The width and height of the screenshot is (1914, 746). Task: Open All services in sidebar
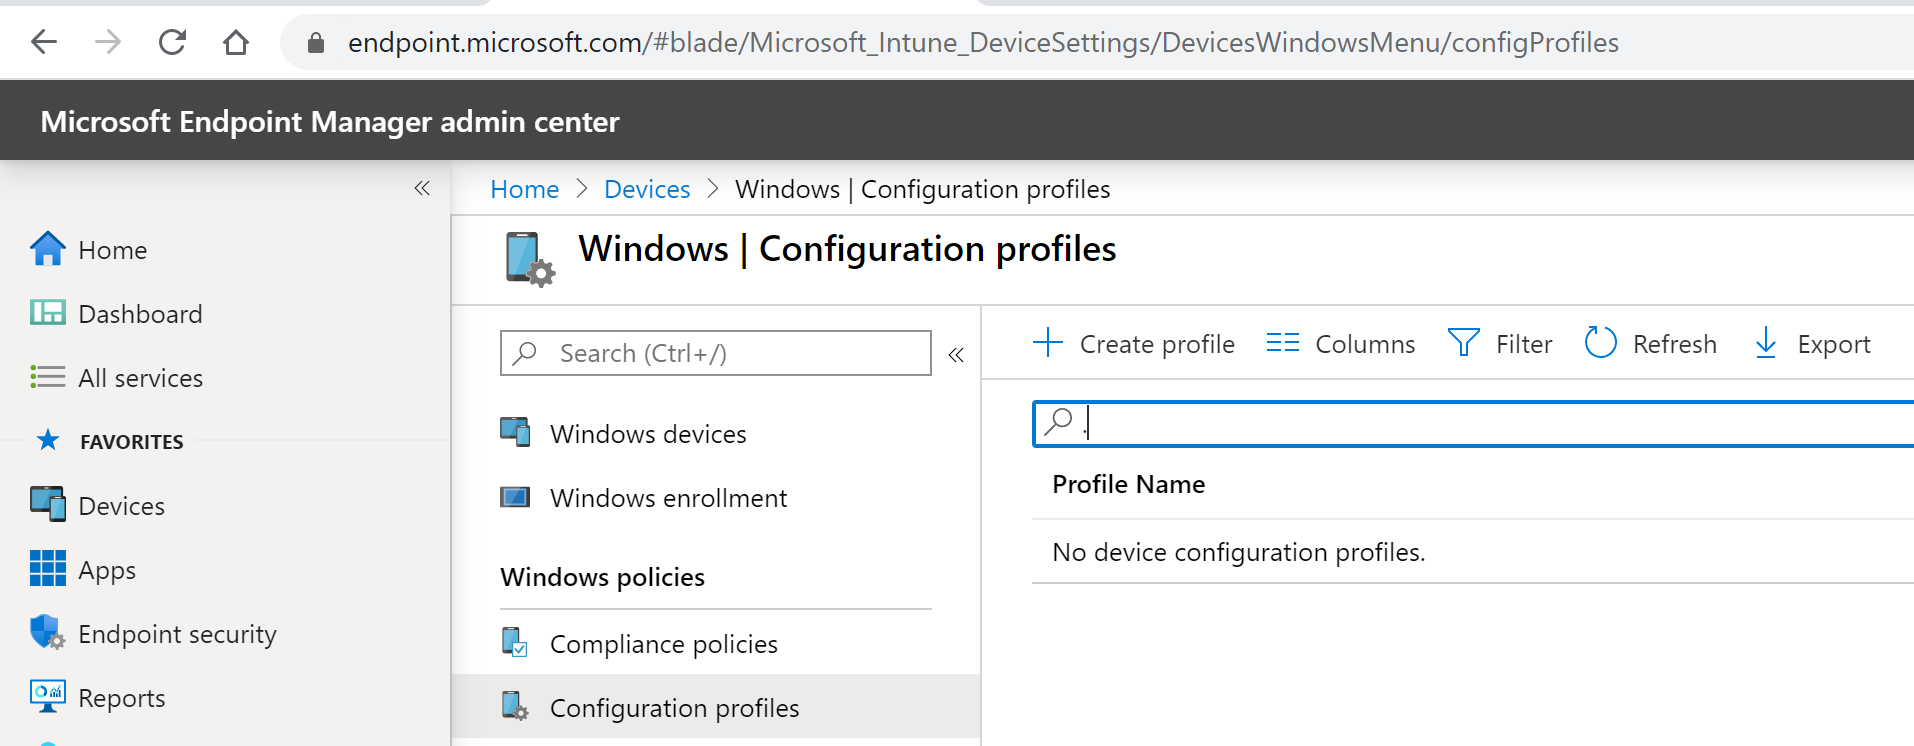(140, 378)
